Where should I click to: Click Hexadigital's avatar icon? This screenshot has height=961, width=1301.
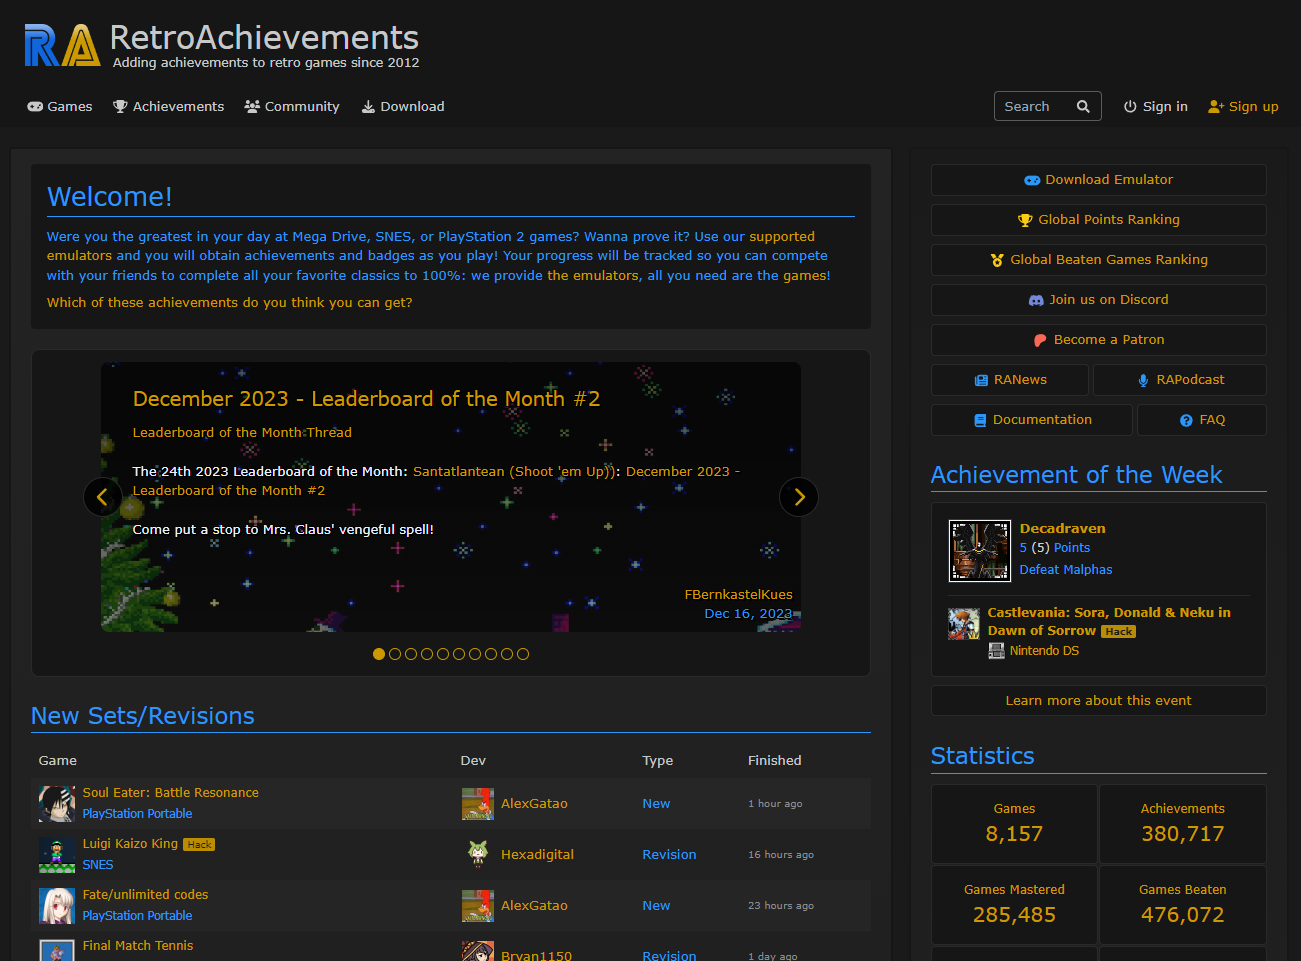[478, 855]
